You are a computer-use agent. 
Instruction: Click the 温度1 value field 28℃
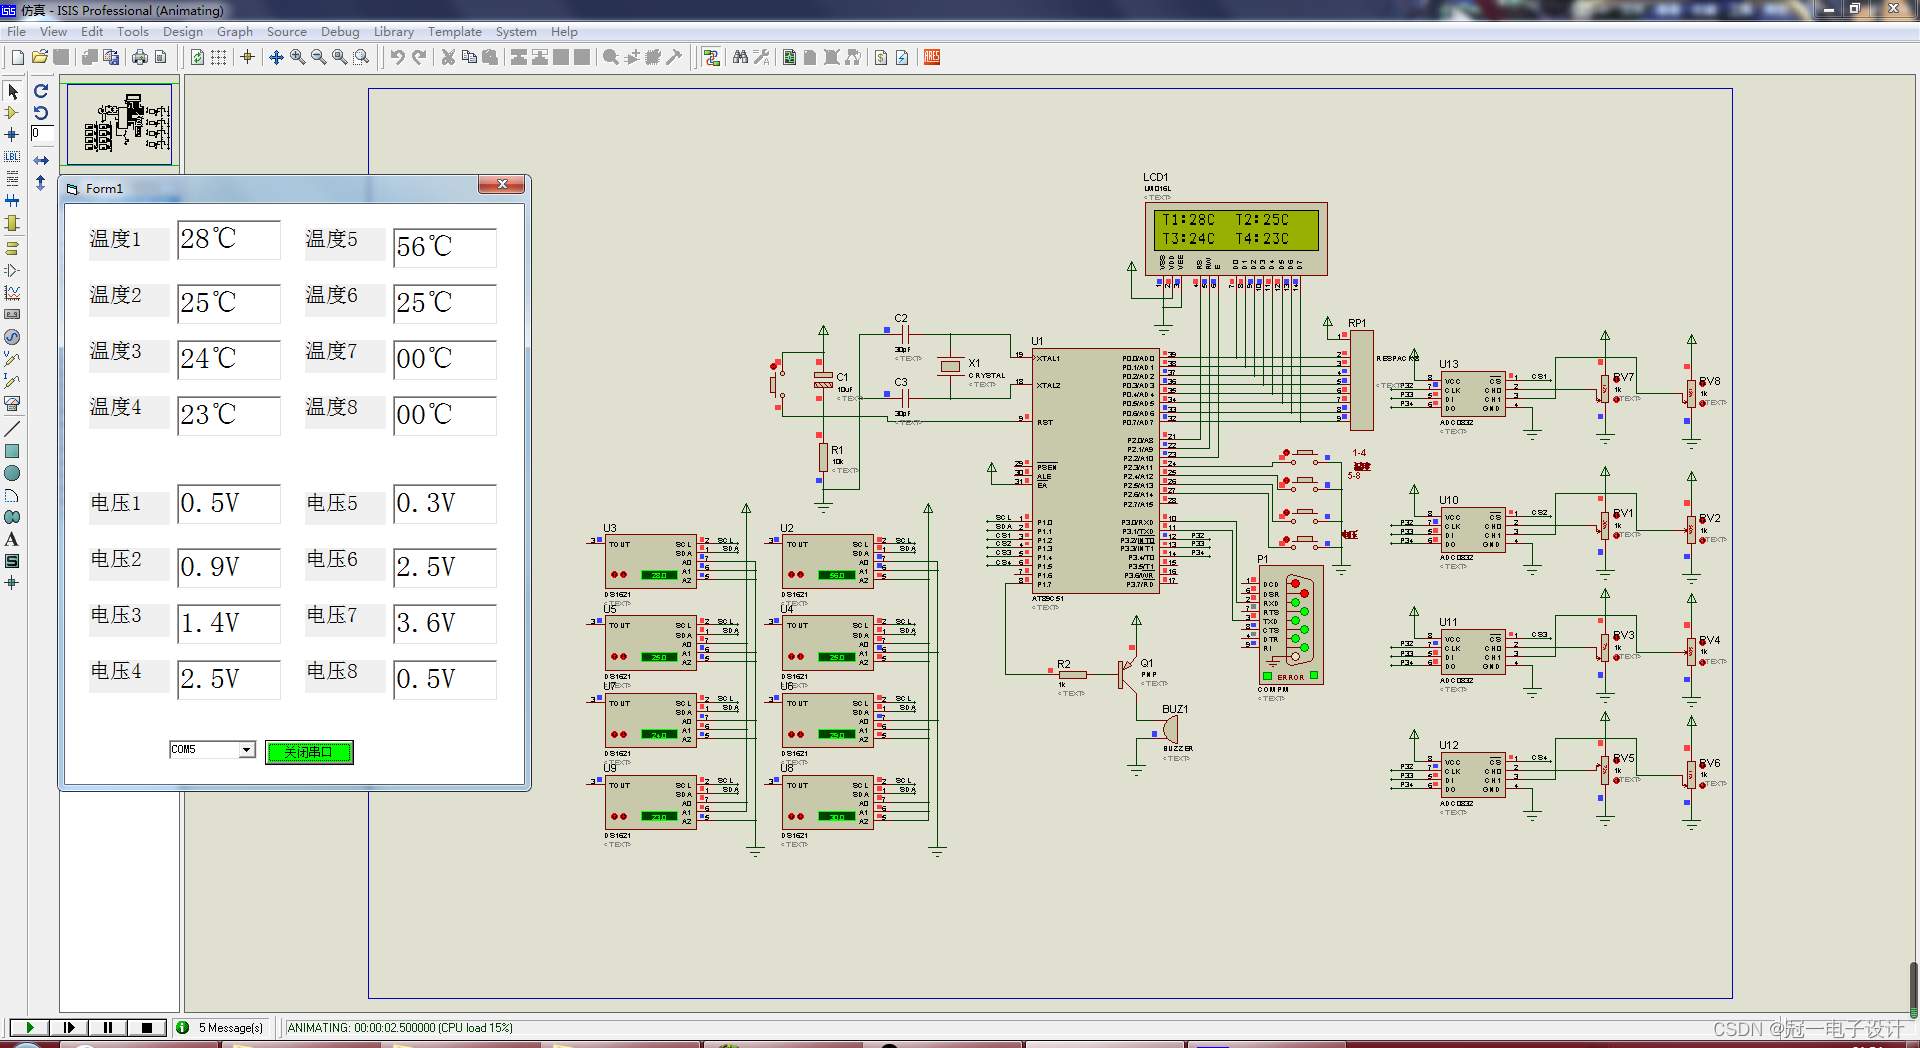tap(229, 240)
